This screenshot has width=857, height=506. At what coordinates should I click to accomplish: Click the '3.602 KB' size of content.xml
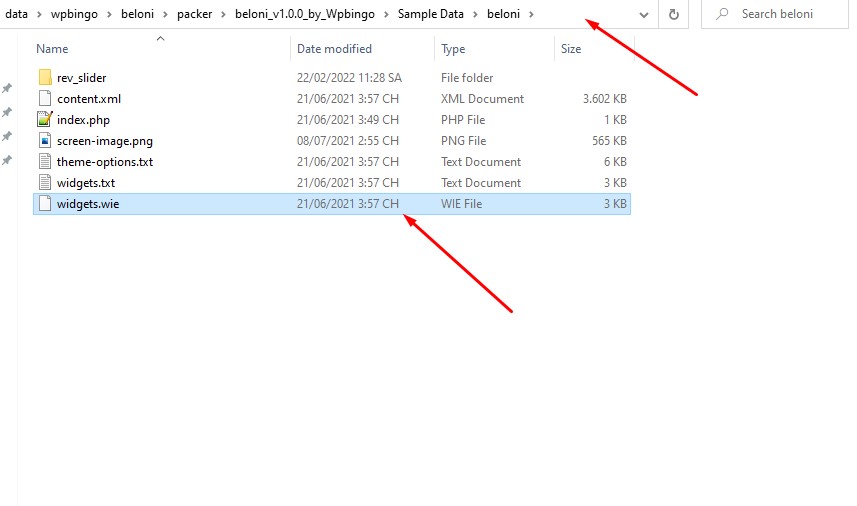[x=604, y=99]
